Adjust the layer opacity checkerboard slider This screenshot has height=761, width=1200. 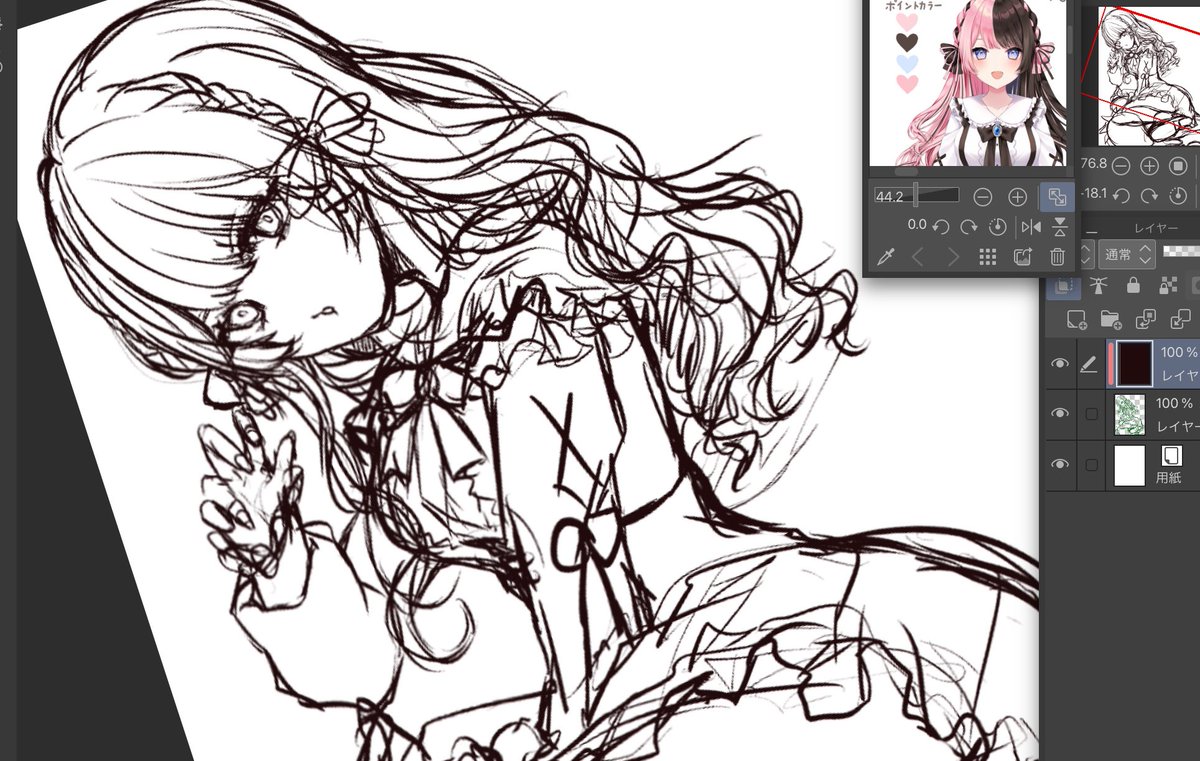[1181, 252]
